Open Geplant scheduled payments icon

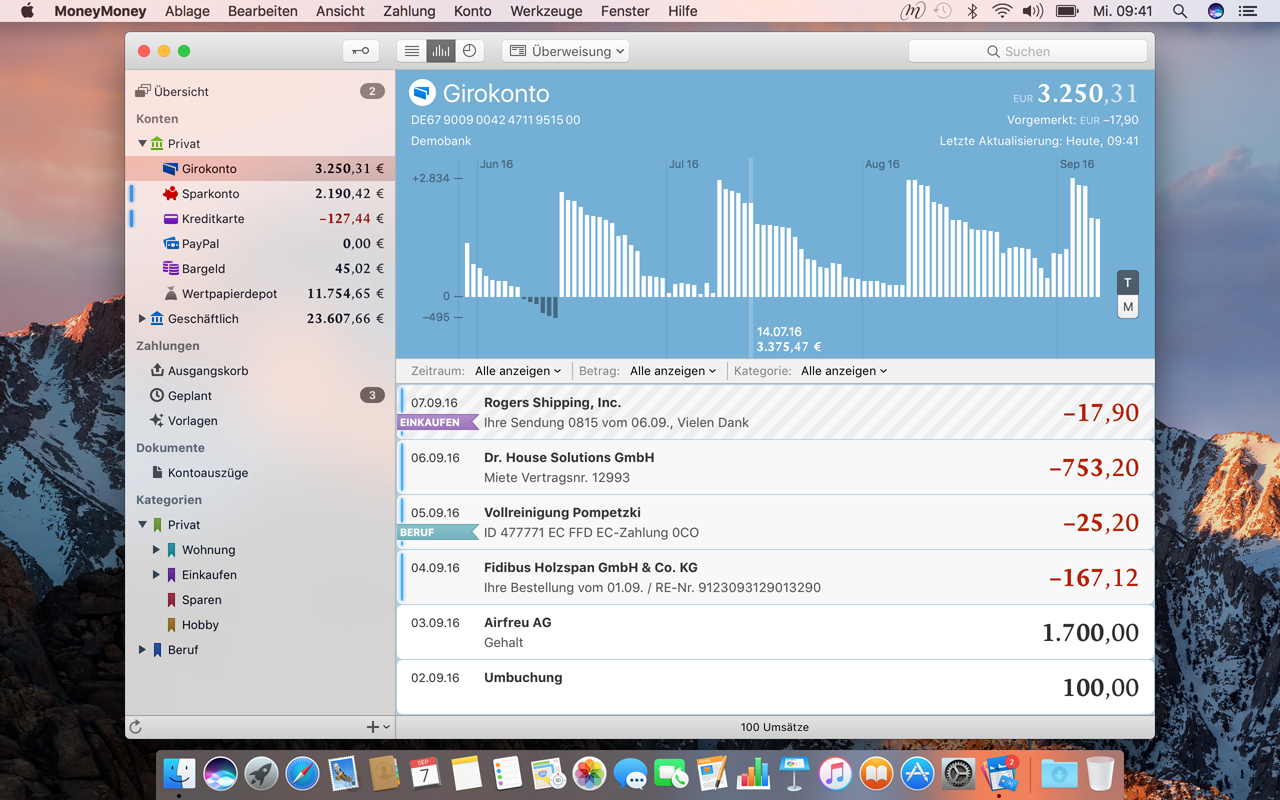(157, 395)
